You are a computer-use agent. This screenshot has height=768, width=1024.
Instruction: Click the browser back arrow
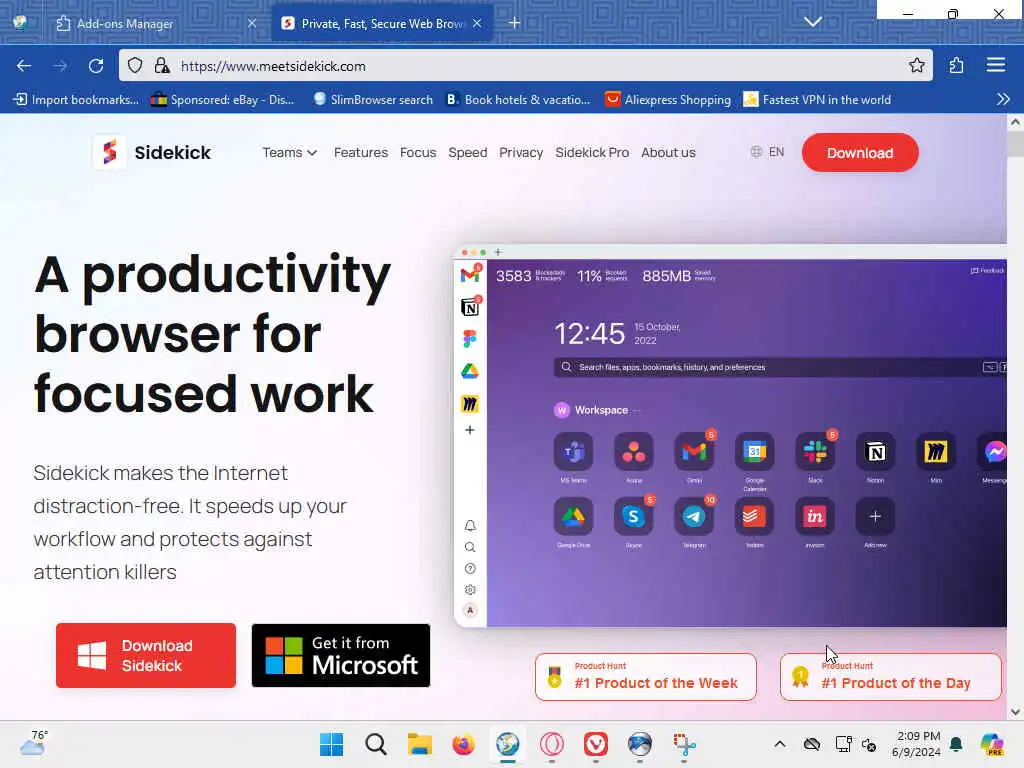[24, 66]
